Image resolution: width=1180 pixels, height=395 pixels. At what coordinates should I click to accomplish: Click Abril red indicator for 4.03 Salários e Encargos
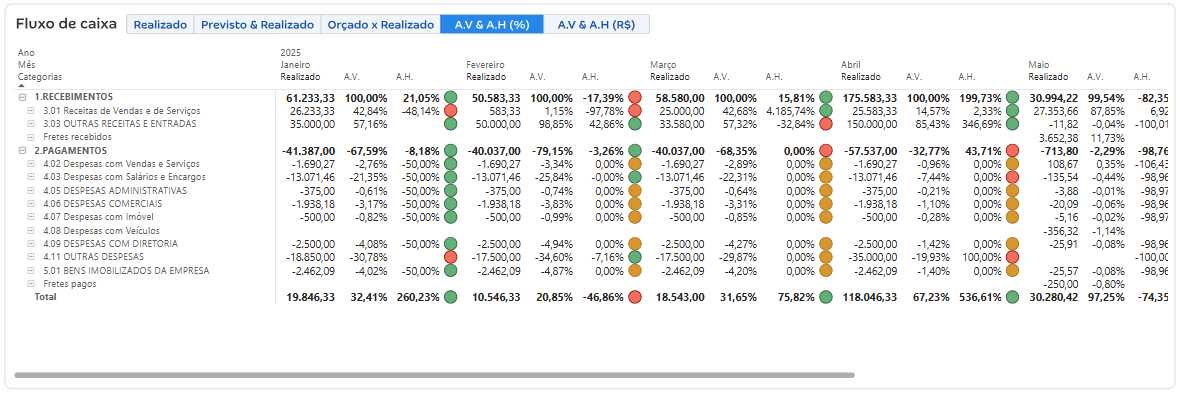(x=1012, y=177)
